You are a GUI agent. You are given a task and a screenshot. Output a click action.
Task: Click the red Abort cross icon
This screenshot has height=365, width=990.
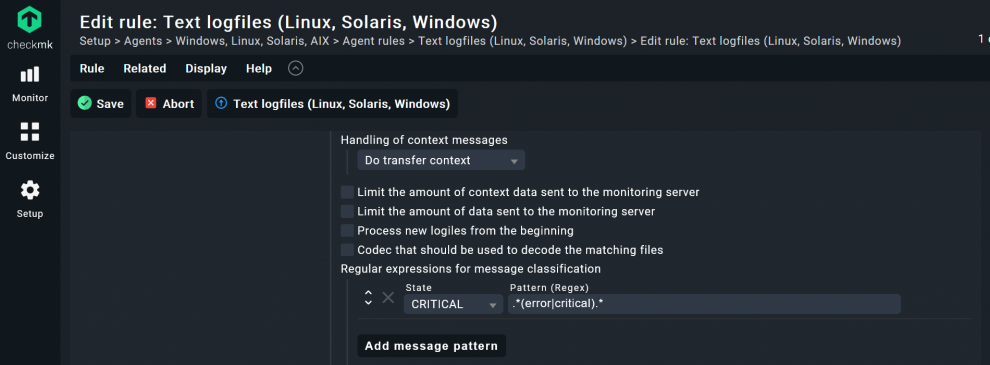click(x=150, y=103)
